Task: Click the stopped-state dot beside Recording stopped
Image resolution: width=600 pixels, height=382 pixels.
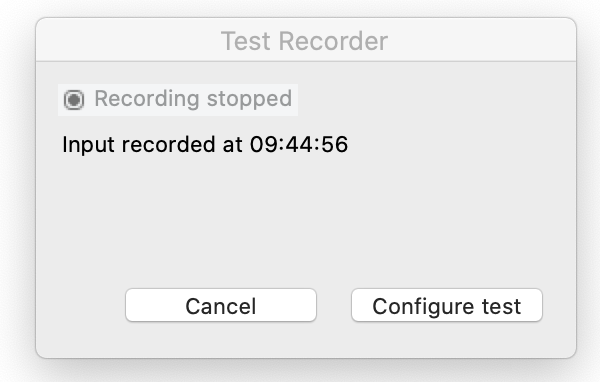Action: tap(74, 100)
